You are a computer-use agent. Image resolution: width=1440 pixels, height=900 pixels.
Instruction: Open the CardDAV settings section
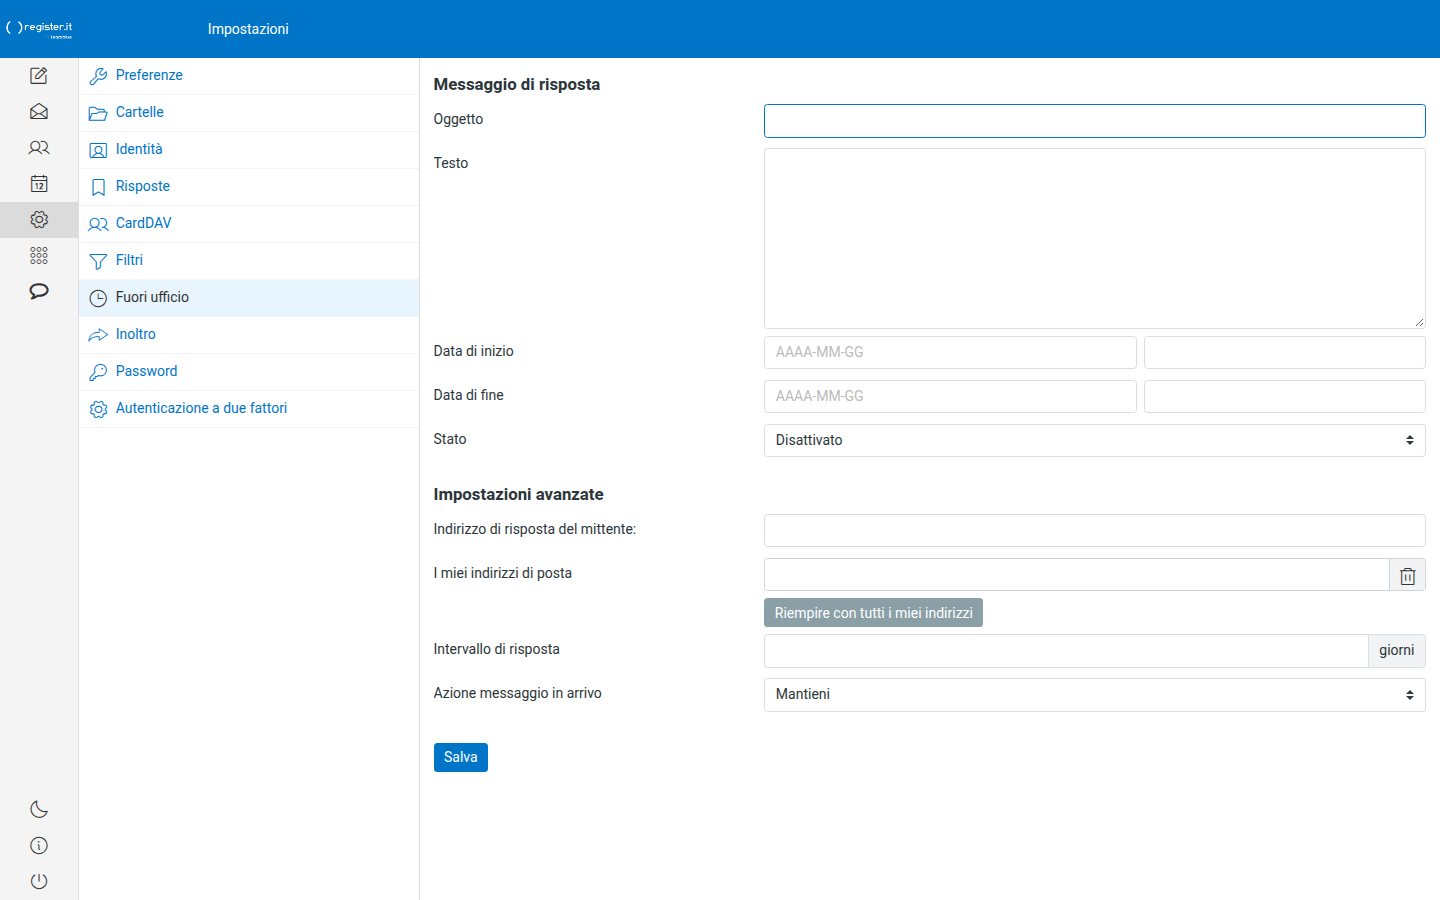coord(249,224)
